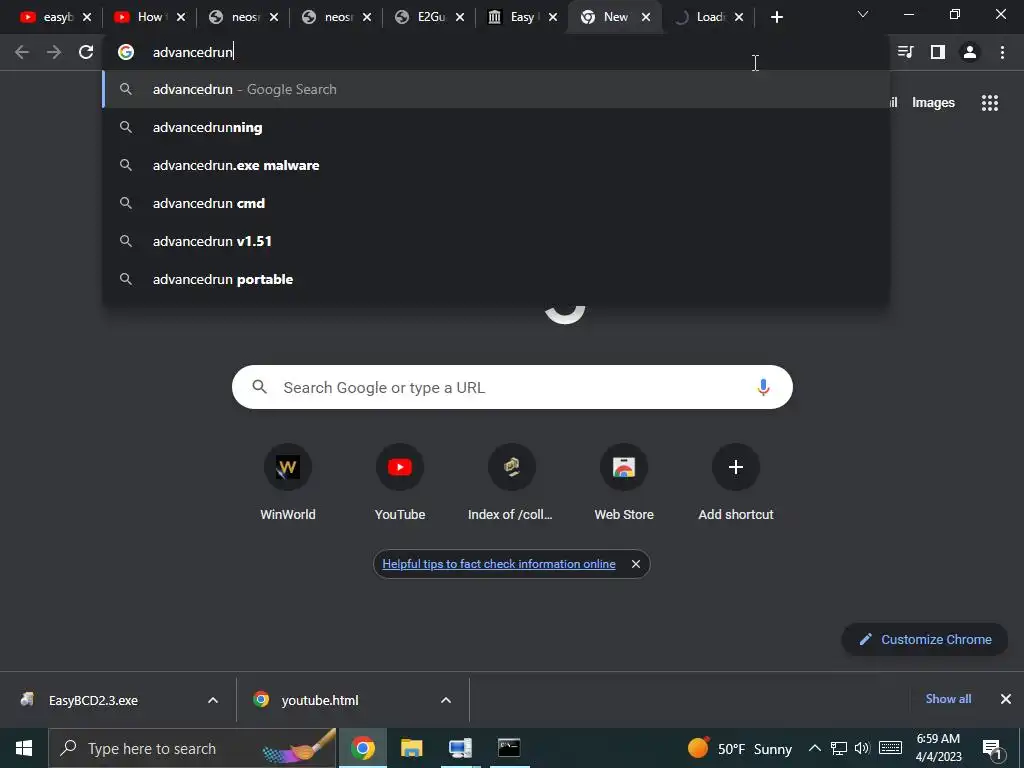This screenshot has width=1024, height=768.
Task: Close the 'easyb' tab
Action: 87,17
